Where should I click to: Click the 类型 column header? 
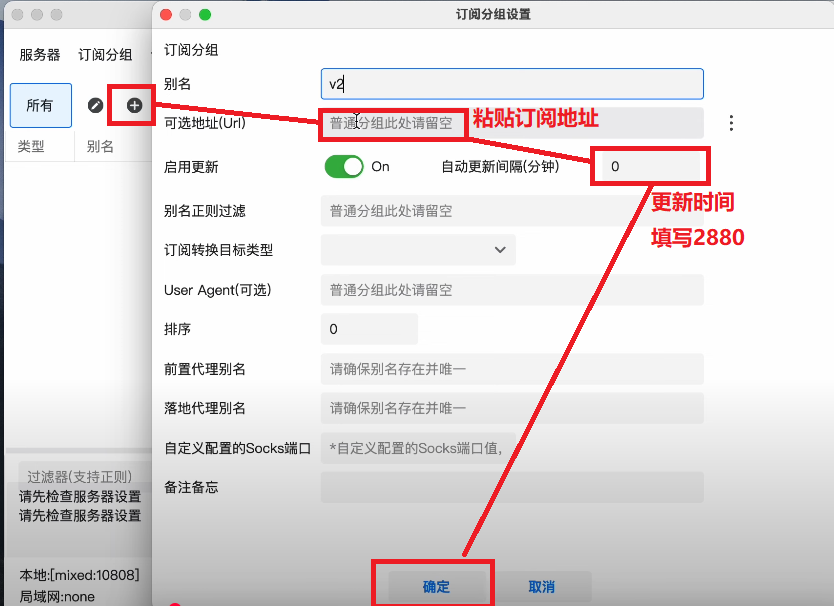pyautogui.click(x=32, y=147)
